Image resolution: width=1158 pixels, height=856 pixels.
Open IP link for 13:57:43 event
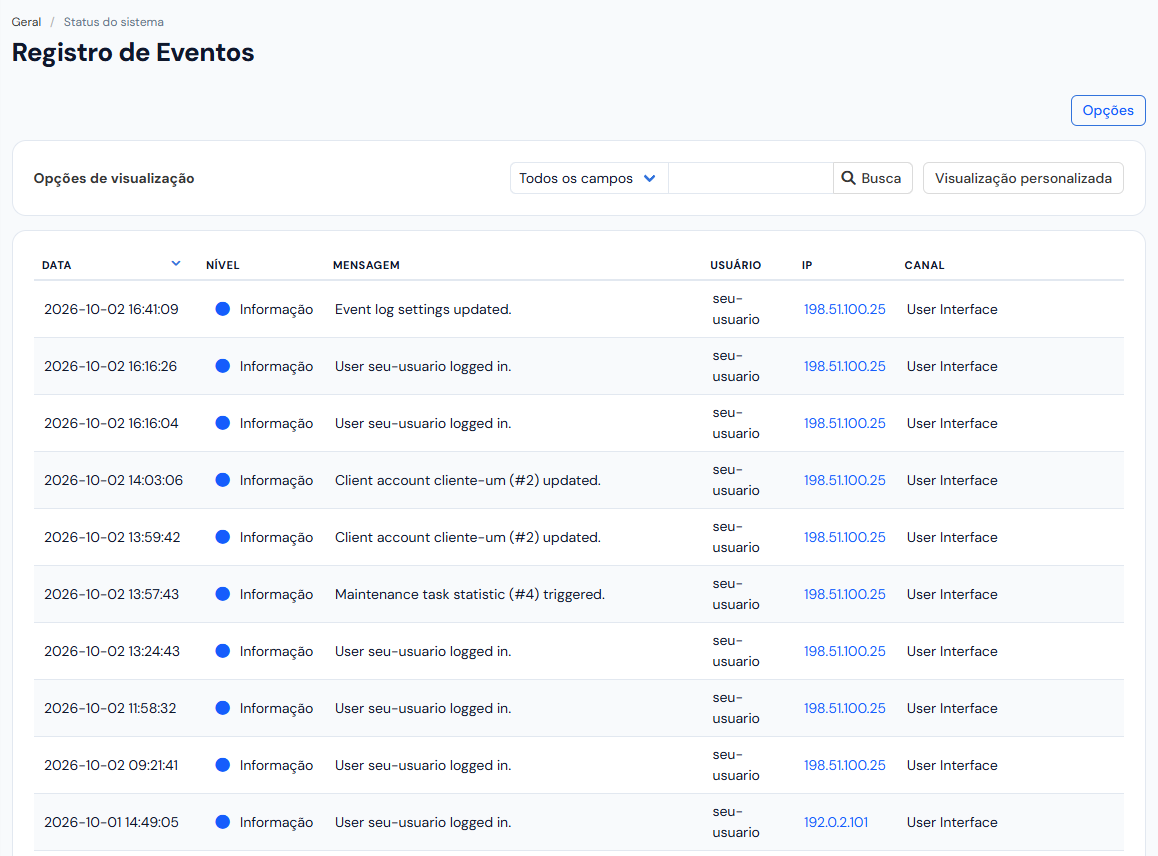(x=844, y=594)
